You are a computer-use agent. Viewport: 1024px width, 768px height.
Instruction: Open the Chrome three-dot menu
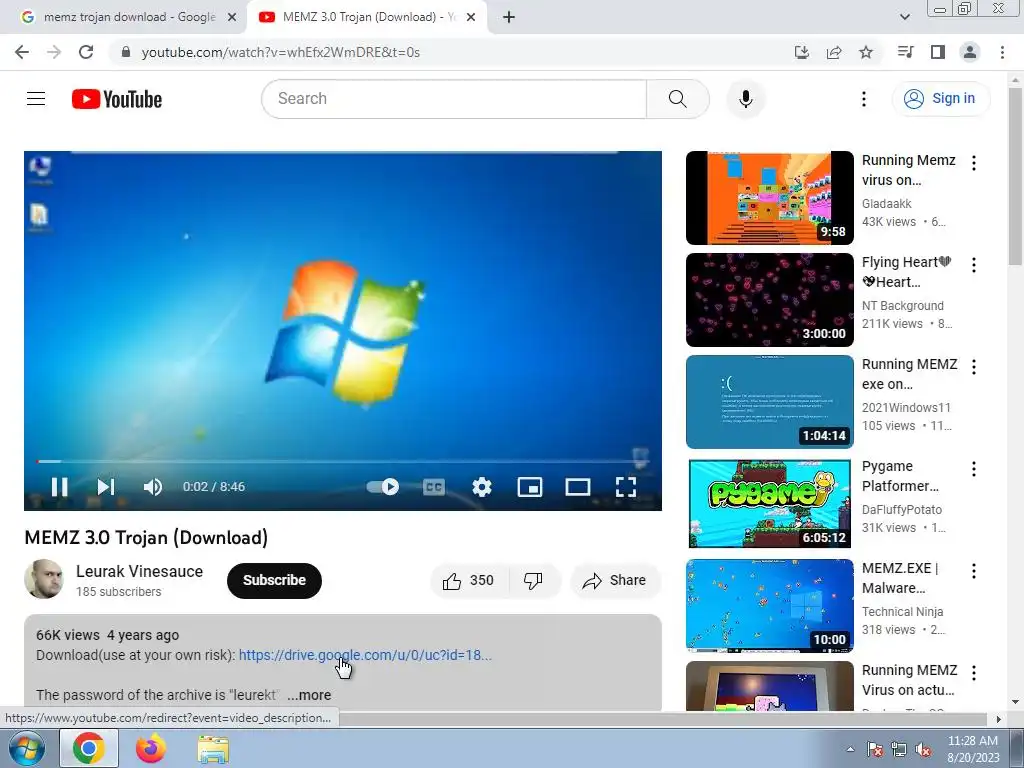(1002, 52)
